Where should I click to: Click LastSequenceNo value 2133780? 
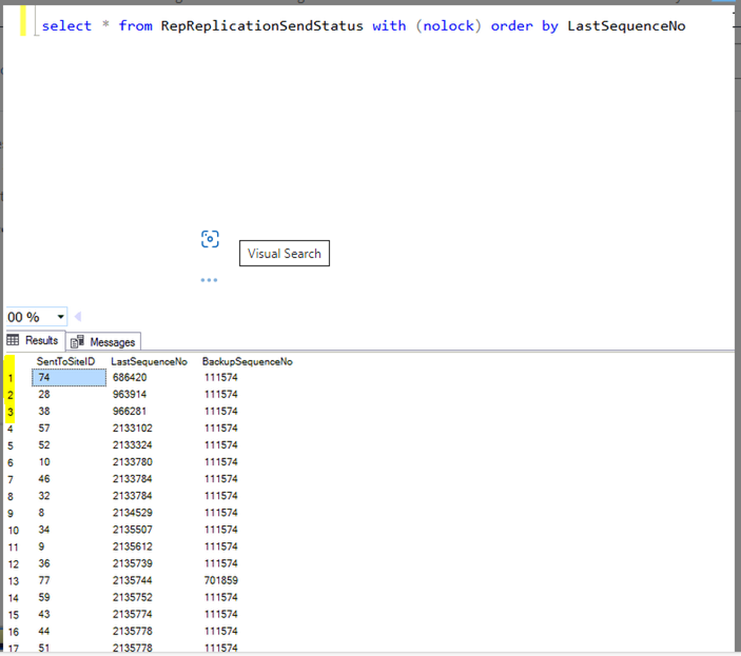click(x=133, y=462)
